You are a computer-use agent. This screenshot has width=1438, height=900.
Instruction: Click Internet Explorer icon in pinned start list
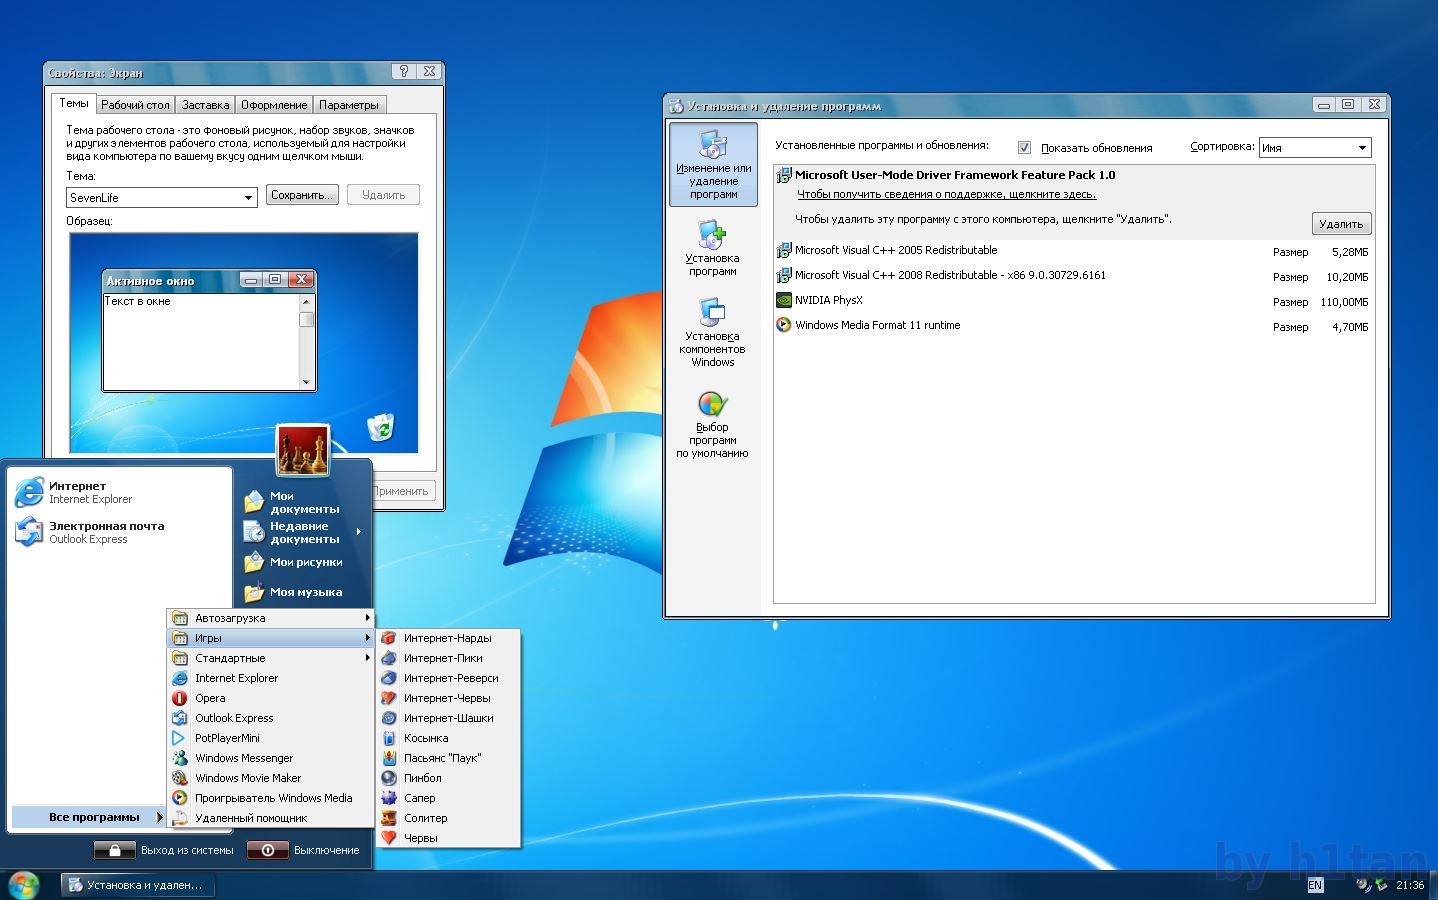tap(29, 492)
